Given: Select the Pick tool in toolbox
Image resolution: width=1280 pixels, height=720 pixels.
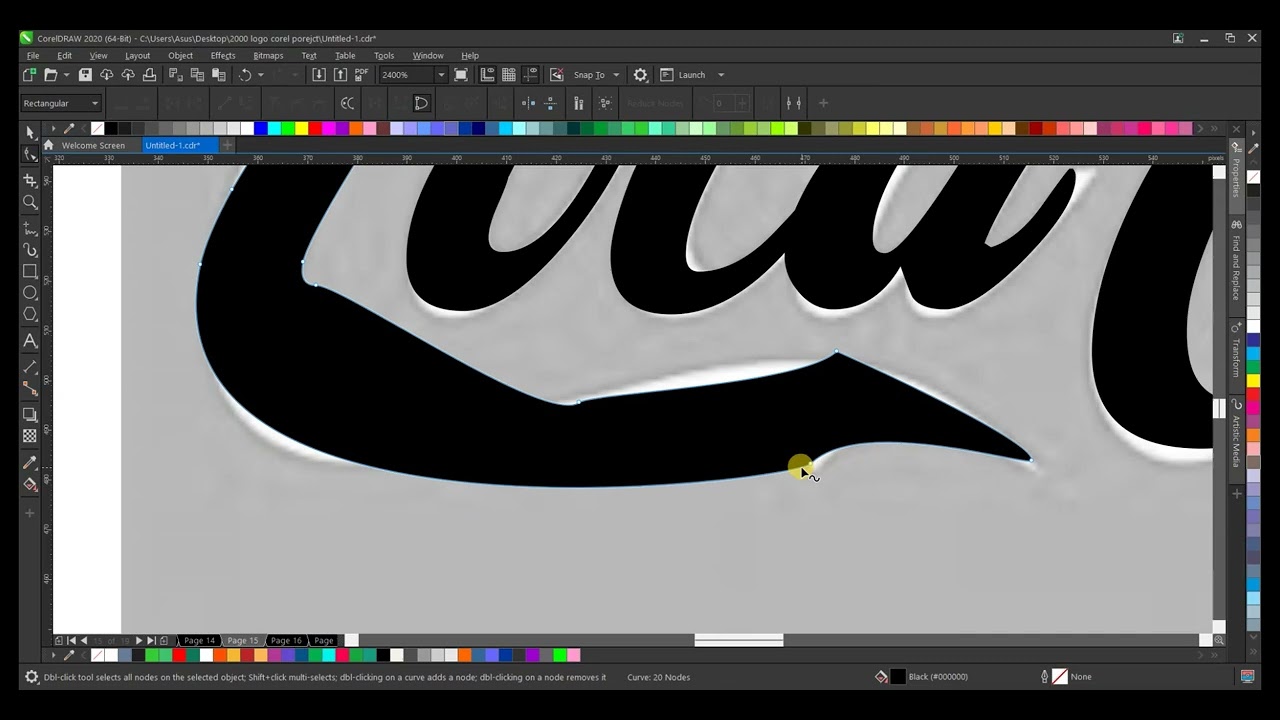Looking at the screenshot, I should pyautogui.click(x=30, y=132).
